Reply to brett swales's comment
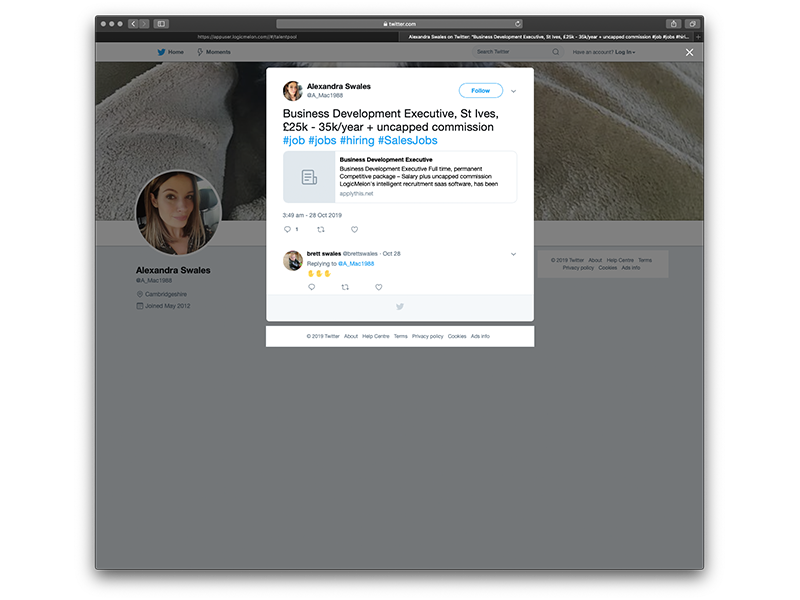This screenshot has width=800, height=600. (312, 287)
